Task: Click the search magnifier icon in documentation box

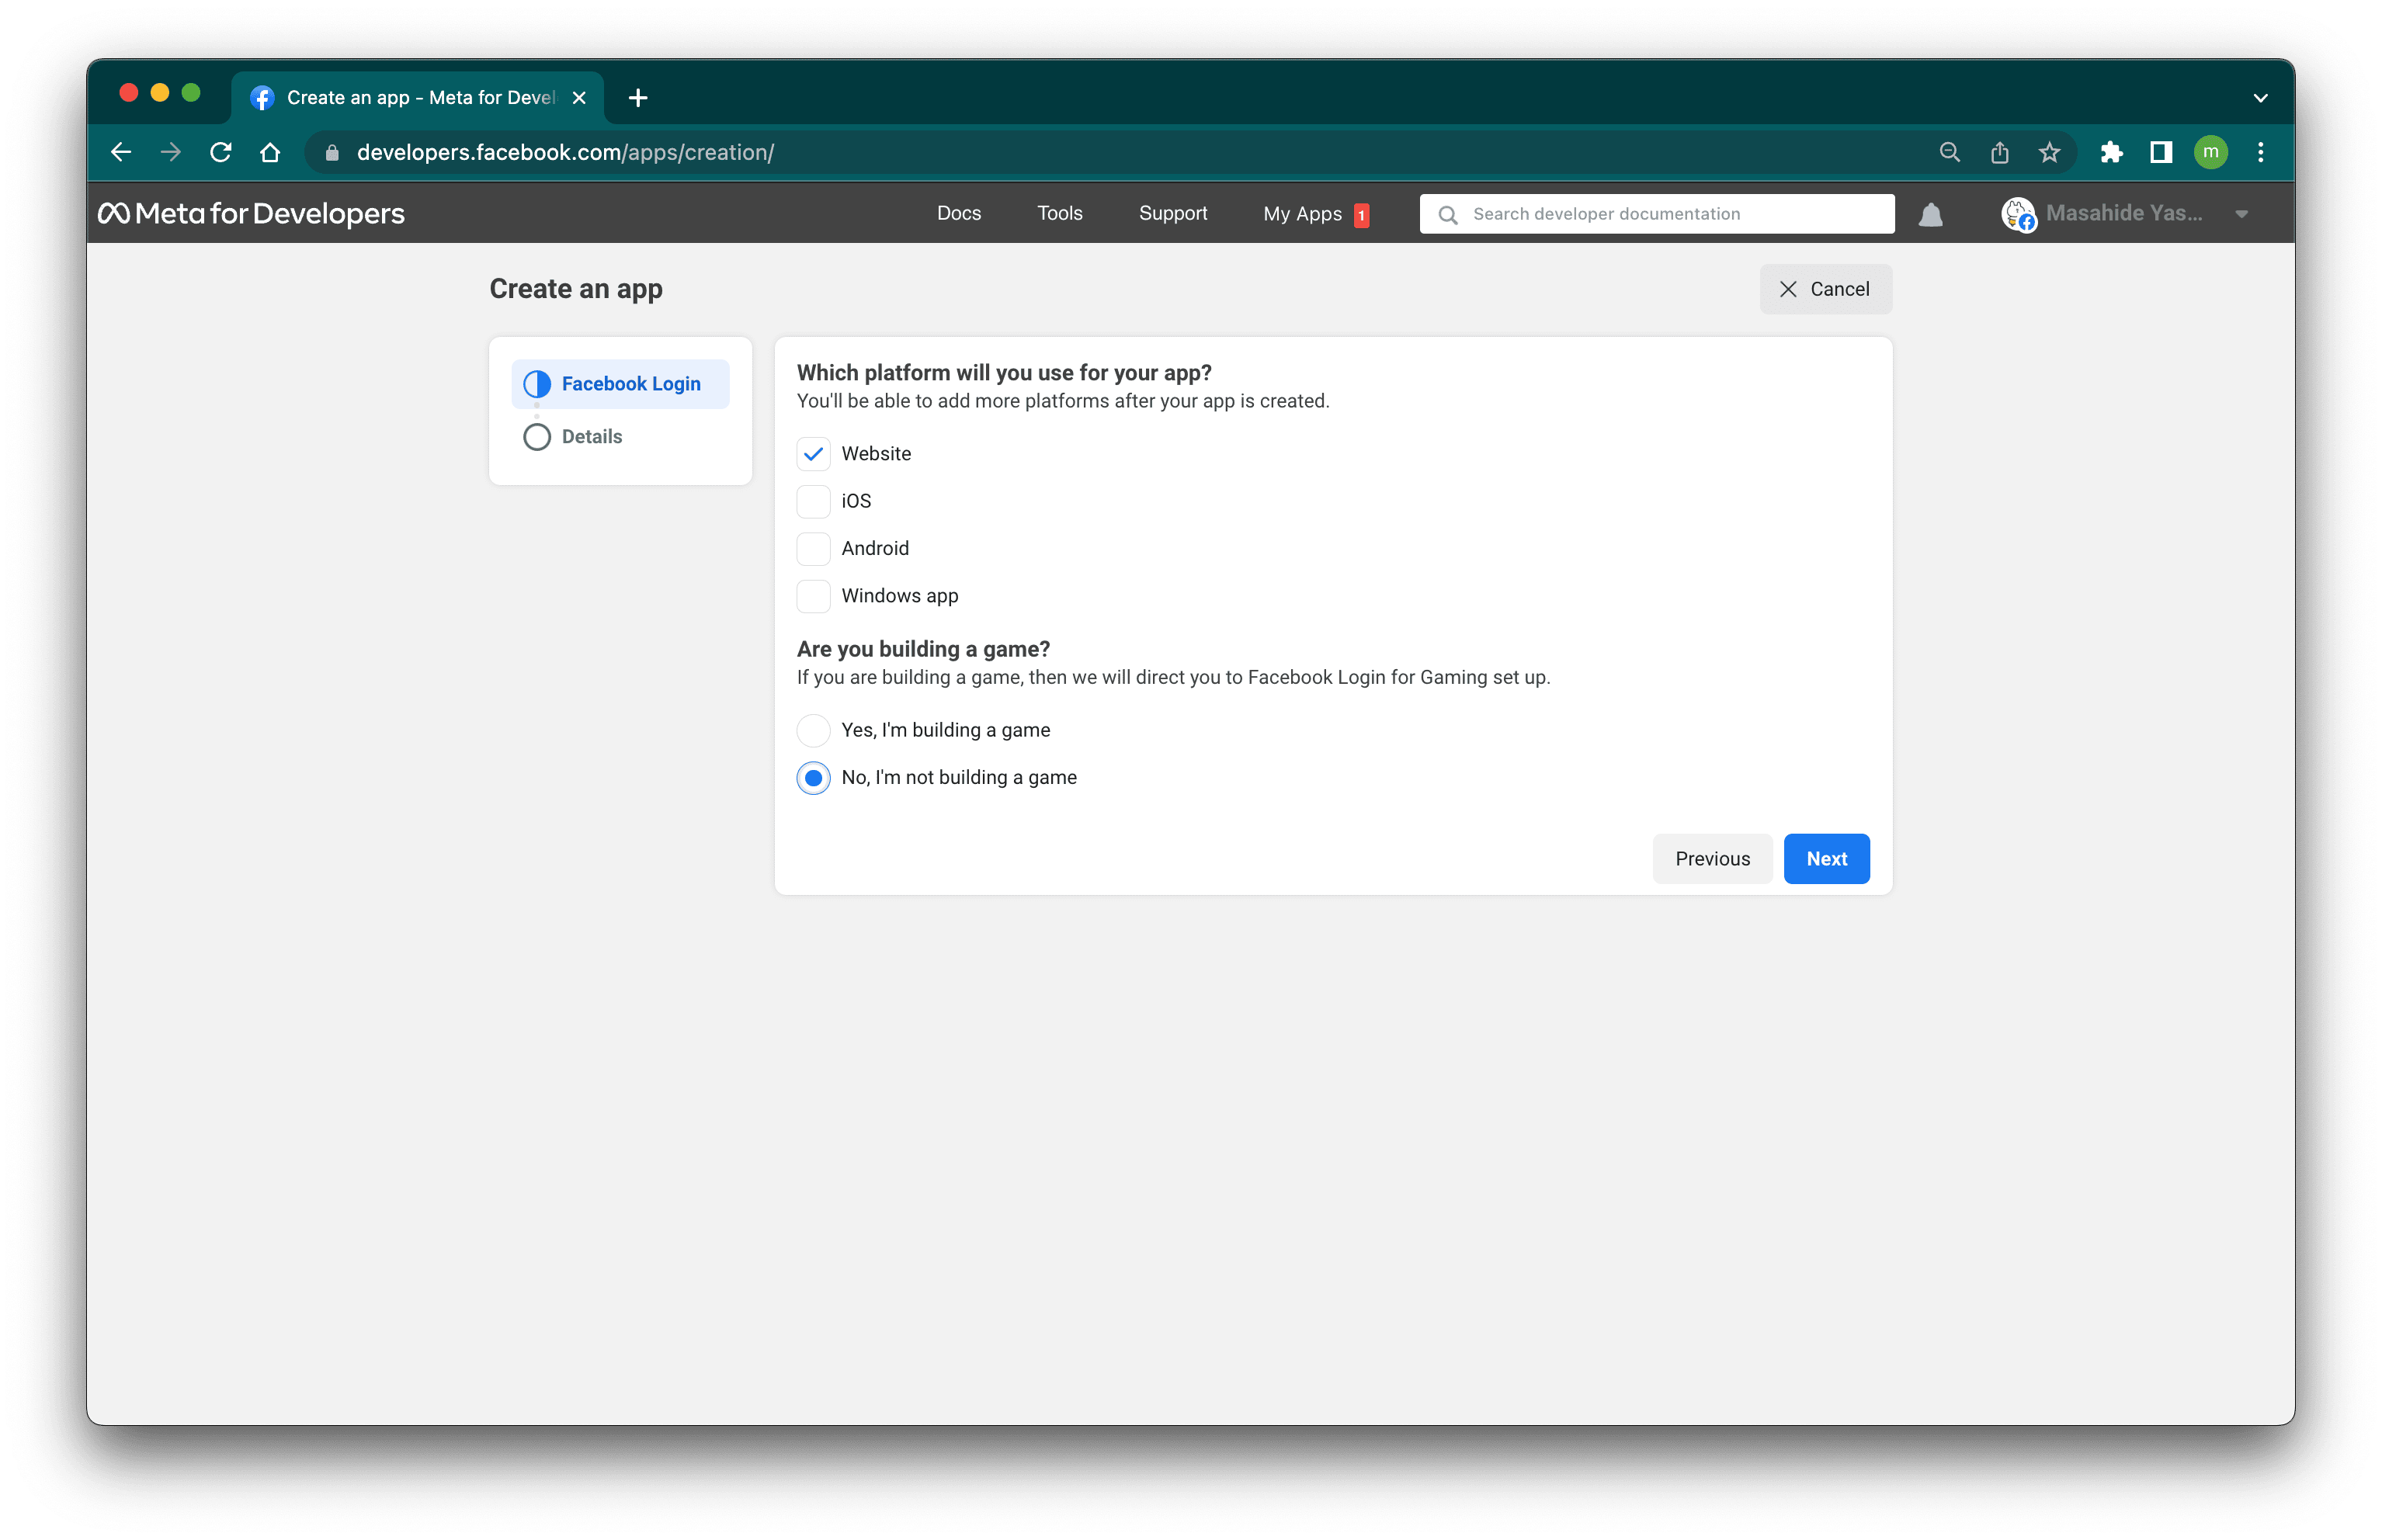Action: pyautogui.click(x=1447, y=214)
